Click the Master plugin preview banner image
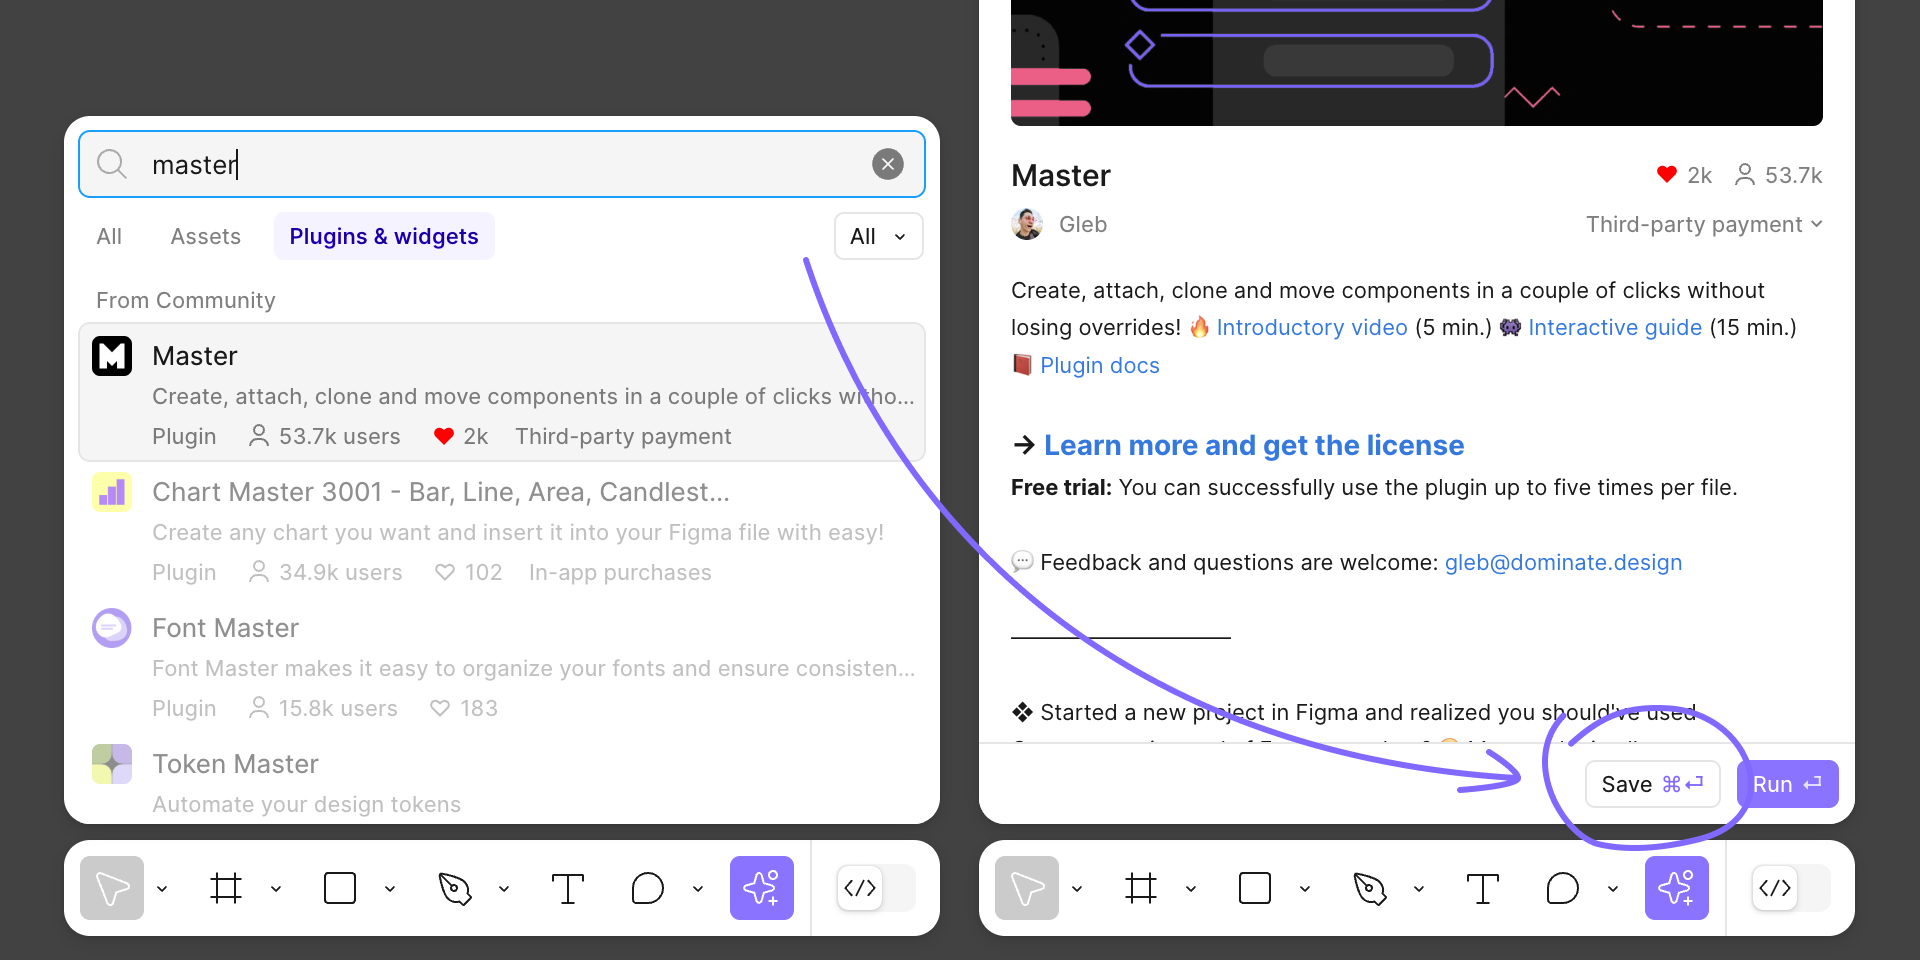Viewport: 1920px width, 960px height. tap(1417, 63)
